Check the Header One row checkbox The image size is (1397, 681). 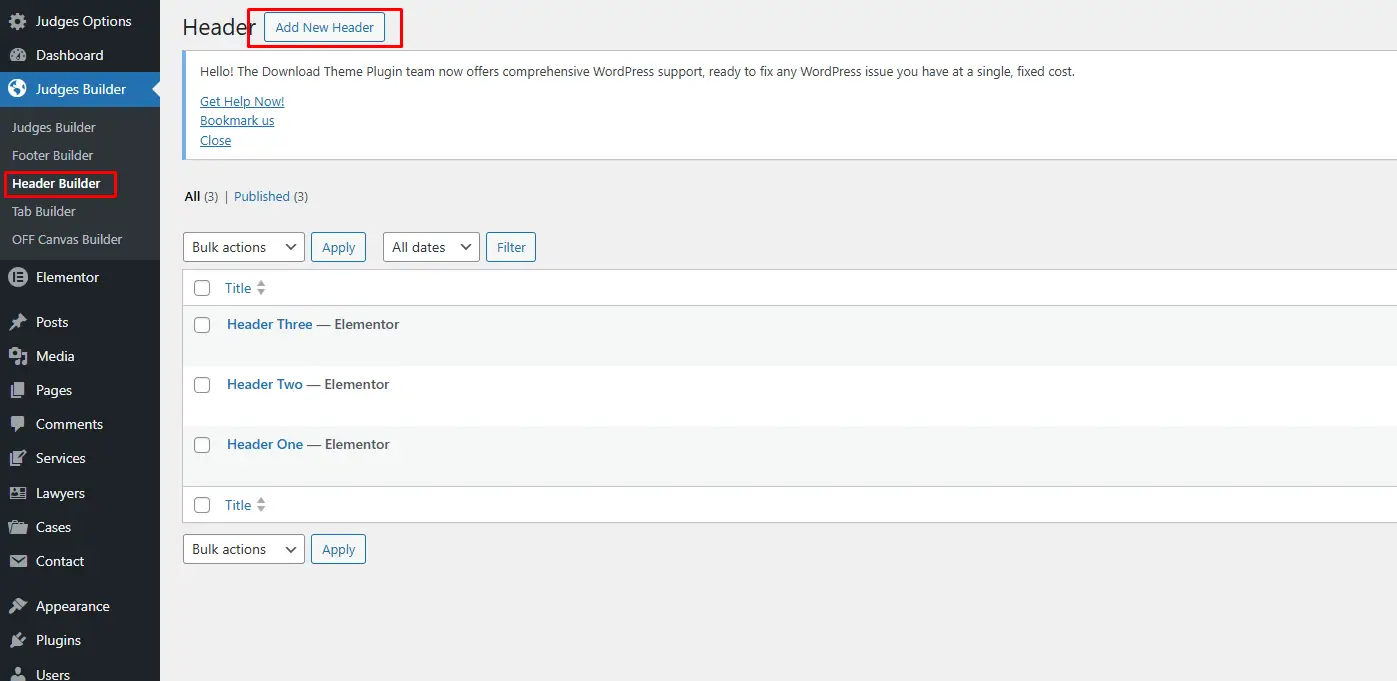click(202, 445)
